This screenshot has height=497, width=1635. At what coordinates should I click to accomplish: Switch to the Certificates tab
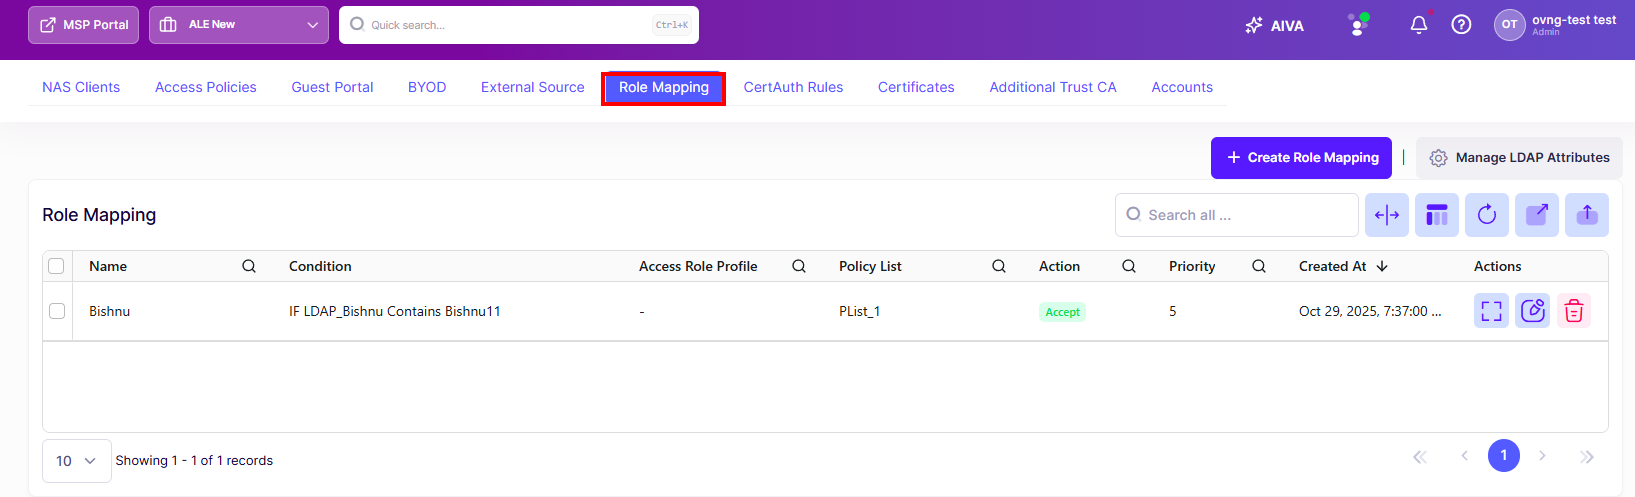pyautogui.click(x=916, y=87)
